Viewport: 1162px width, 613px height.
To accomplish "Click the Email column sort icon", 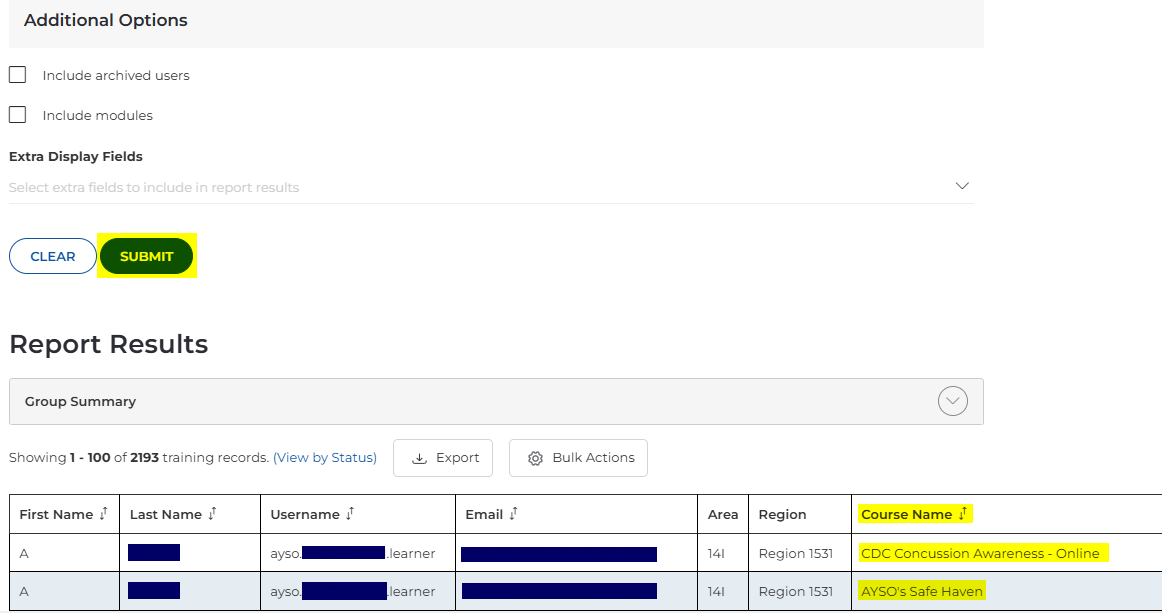I will coord(513,514).
